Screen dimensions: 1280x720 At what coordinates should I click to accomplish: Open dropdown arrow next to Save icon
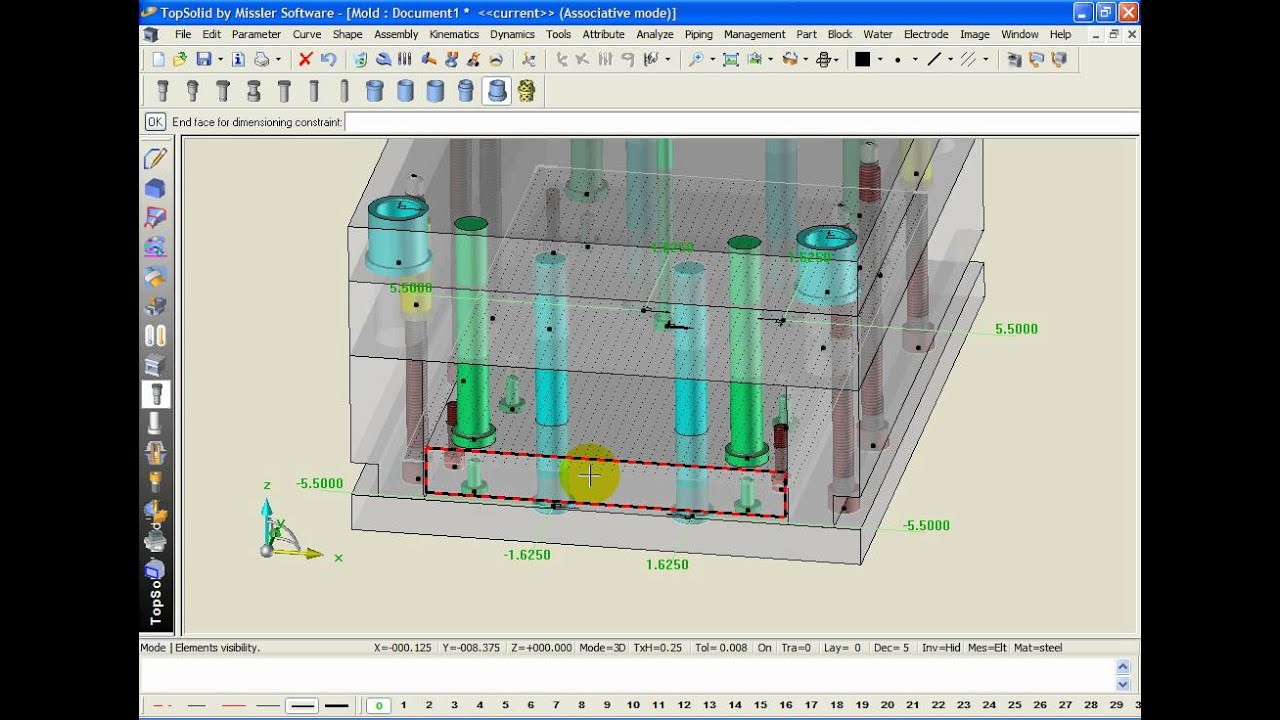click(x=220, y=60)
